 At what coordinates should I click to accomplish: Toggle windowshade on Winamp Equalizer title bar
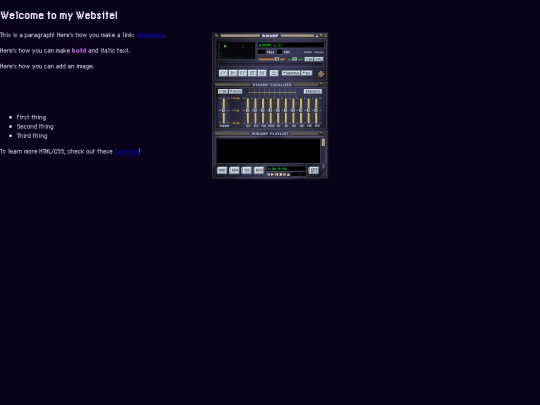click(321, 84)
